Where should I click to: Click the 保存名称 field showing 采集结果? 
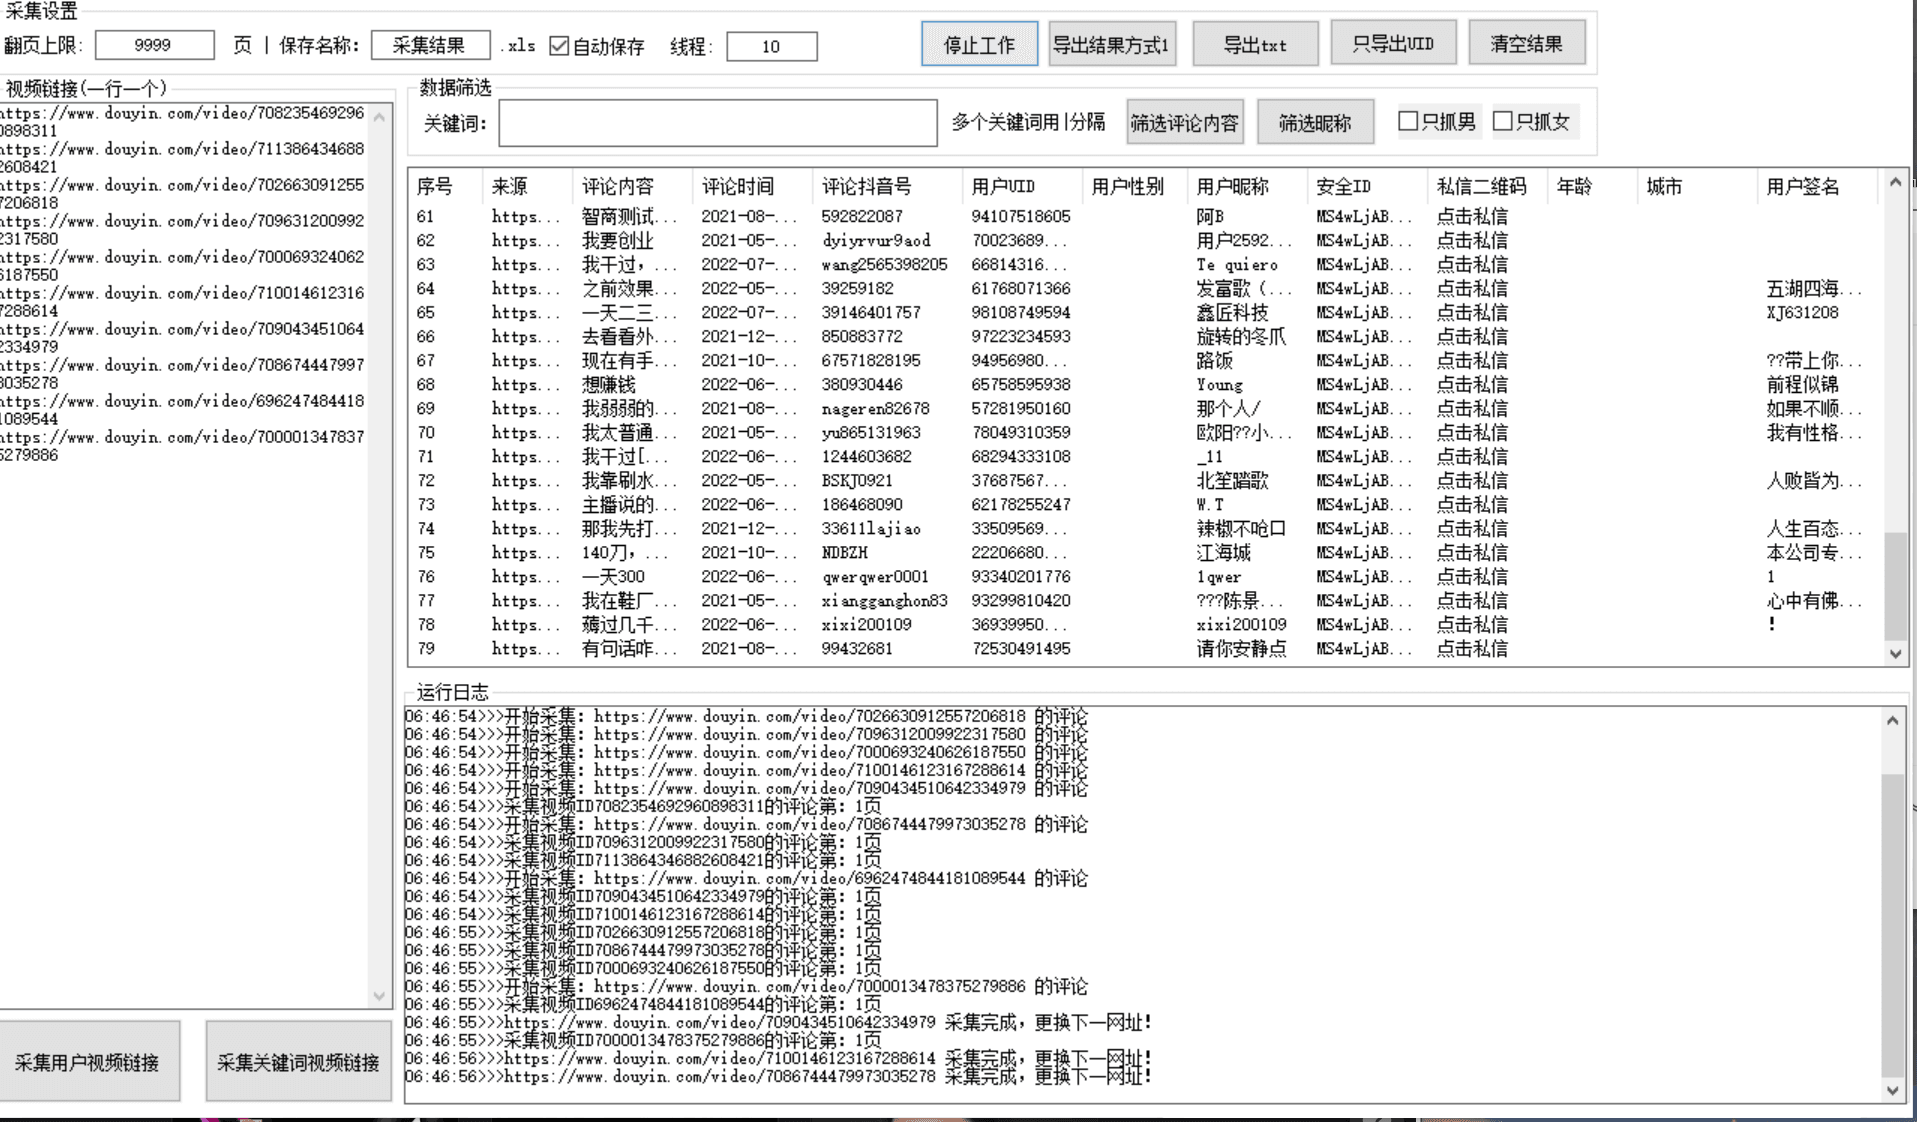428,44
